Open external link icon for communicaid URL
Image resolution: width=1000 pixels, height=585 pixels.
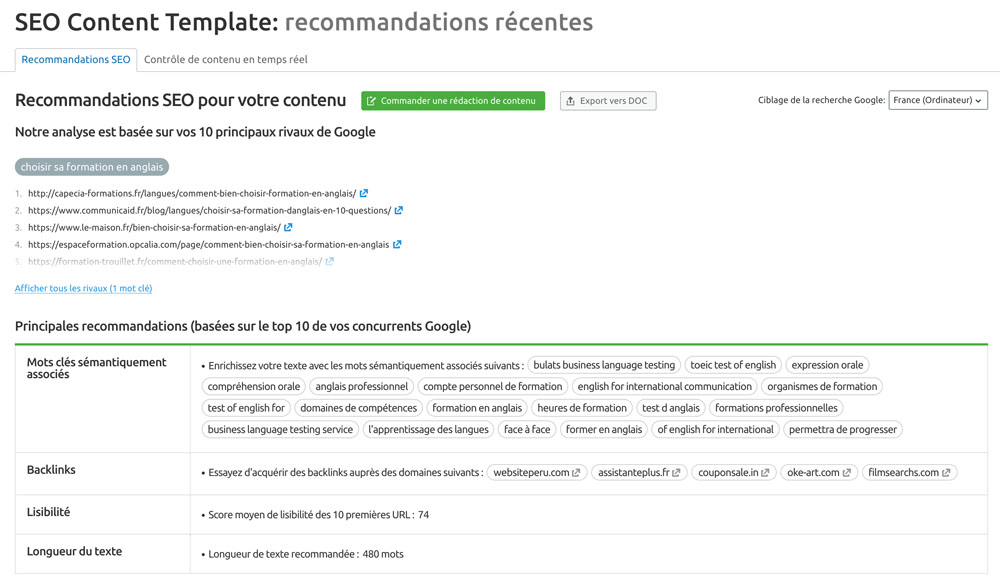pyautogui.click(x=399, y=211)
